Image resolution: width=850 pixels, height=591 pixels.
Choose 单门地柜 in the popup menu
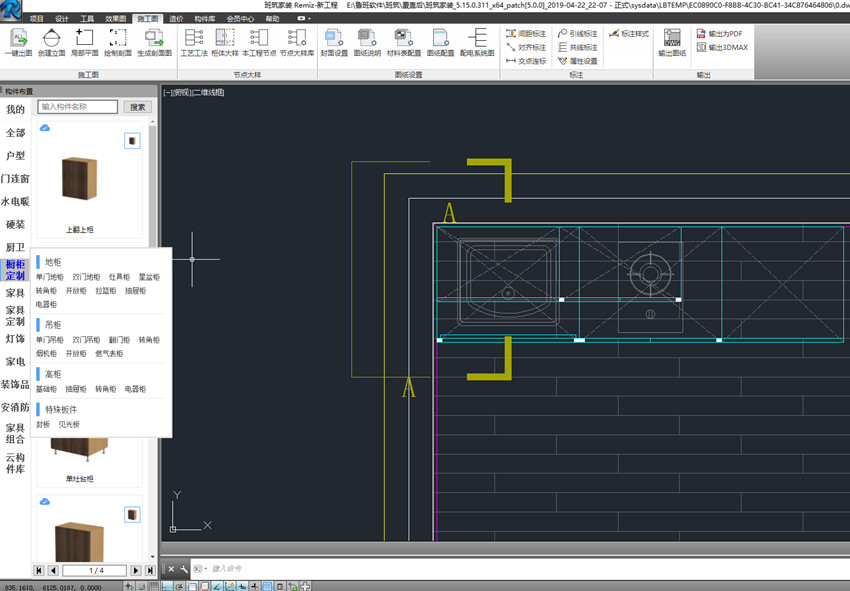pos(49,277)
